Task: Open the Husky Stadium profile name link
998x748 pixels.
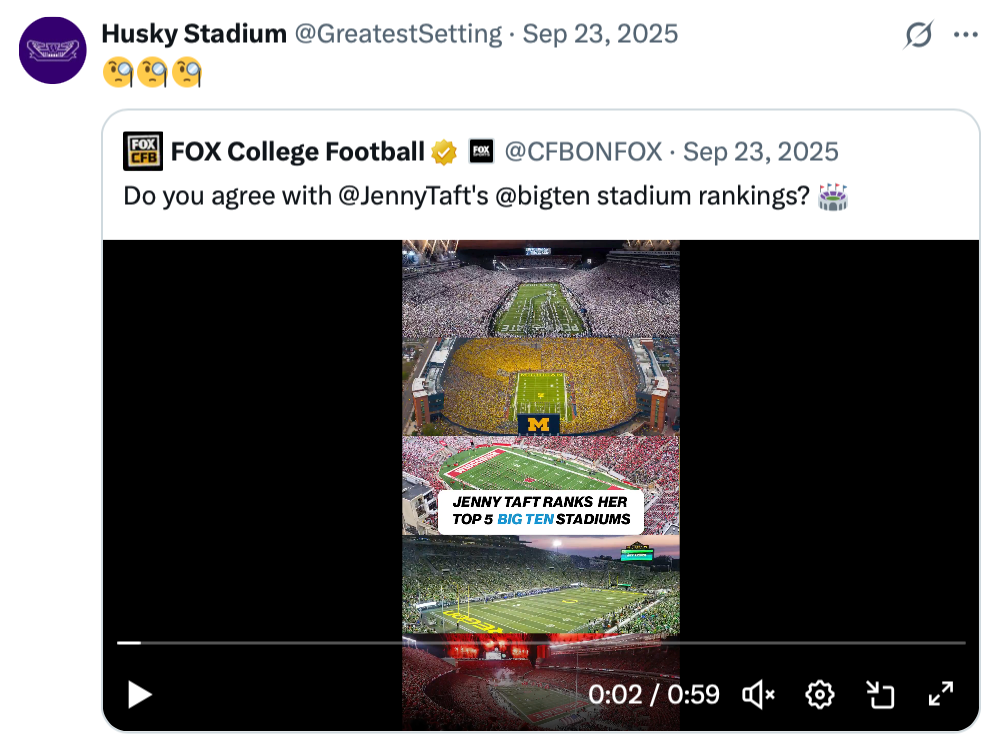Action: 194,34
